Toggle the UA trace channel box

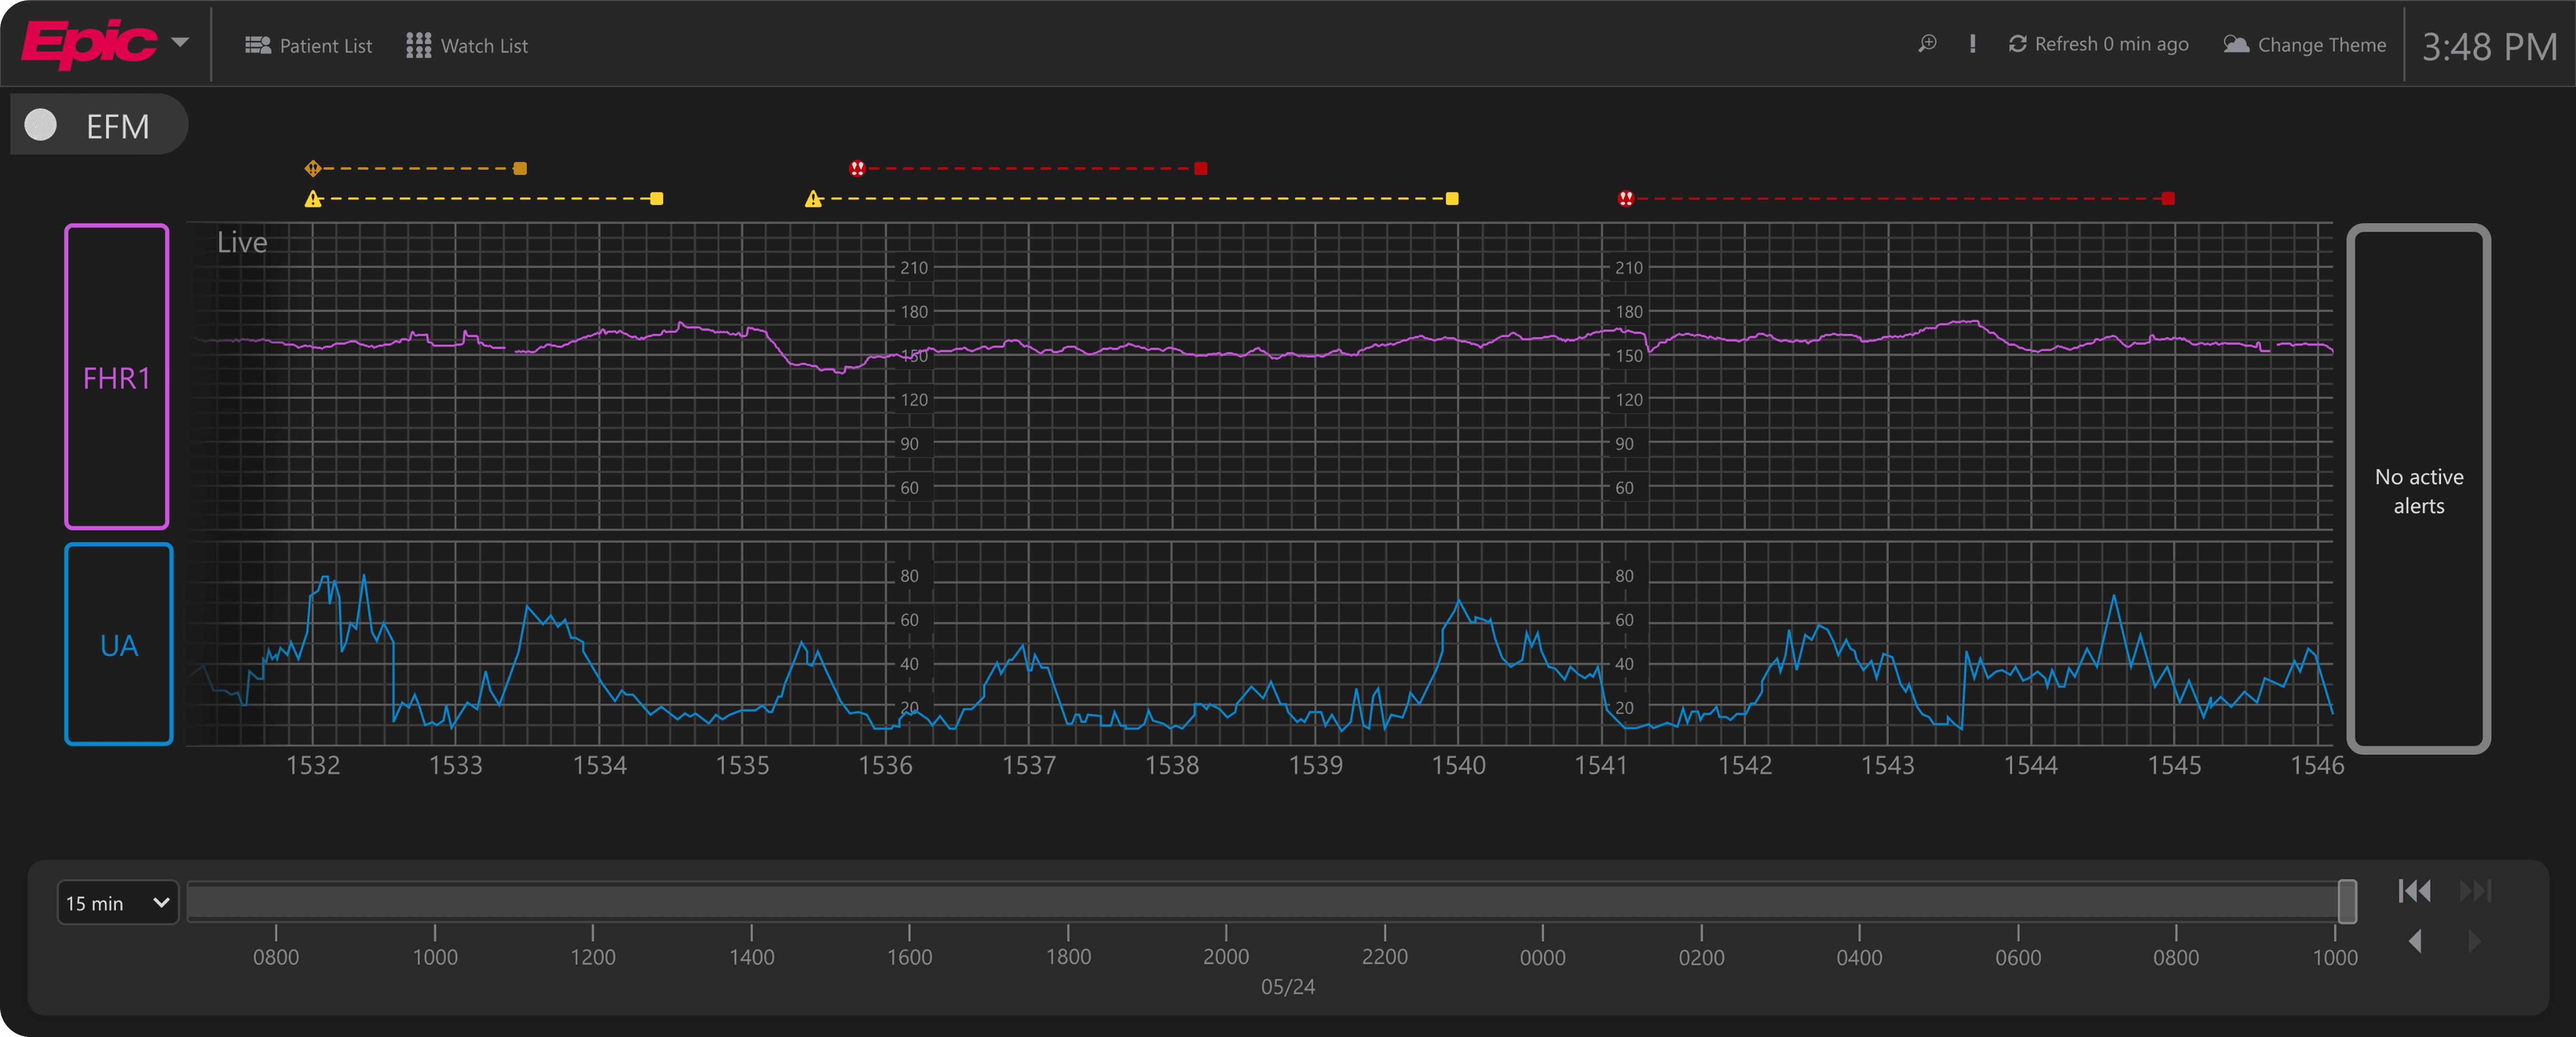(x=119, y=645)
